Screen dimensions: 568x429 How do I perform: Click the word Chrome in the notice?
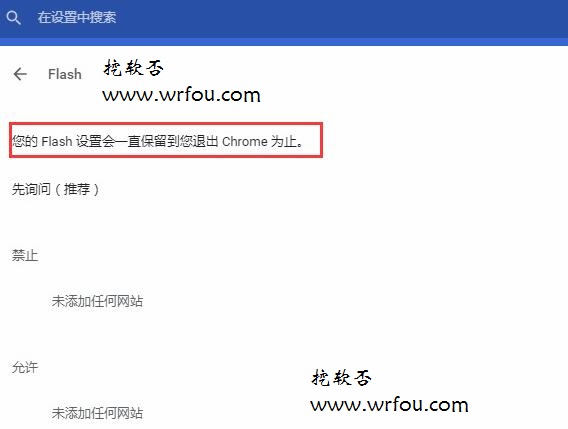(x=245, y=141)
